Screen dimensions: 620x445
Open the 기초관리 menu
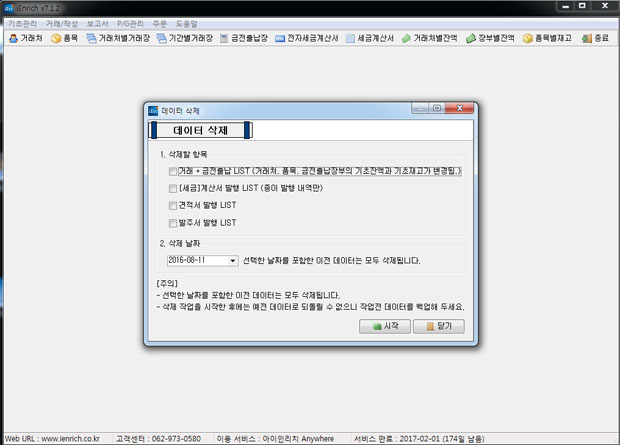pos(20,22)
